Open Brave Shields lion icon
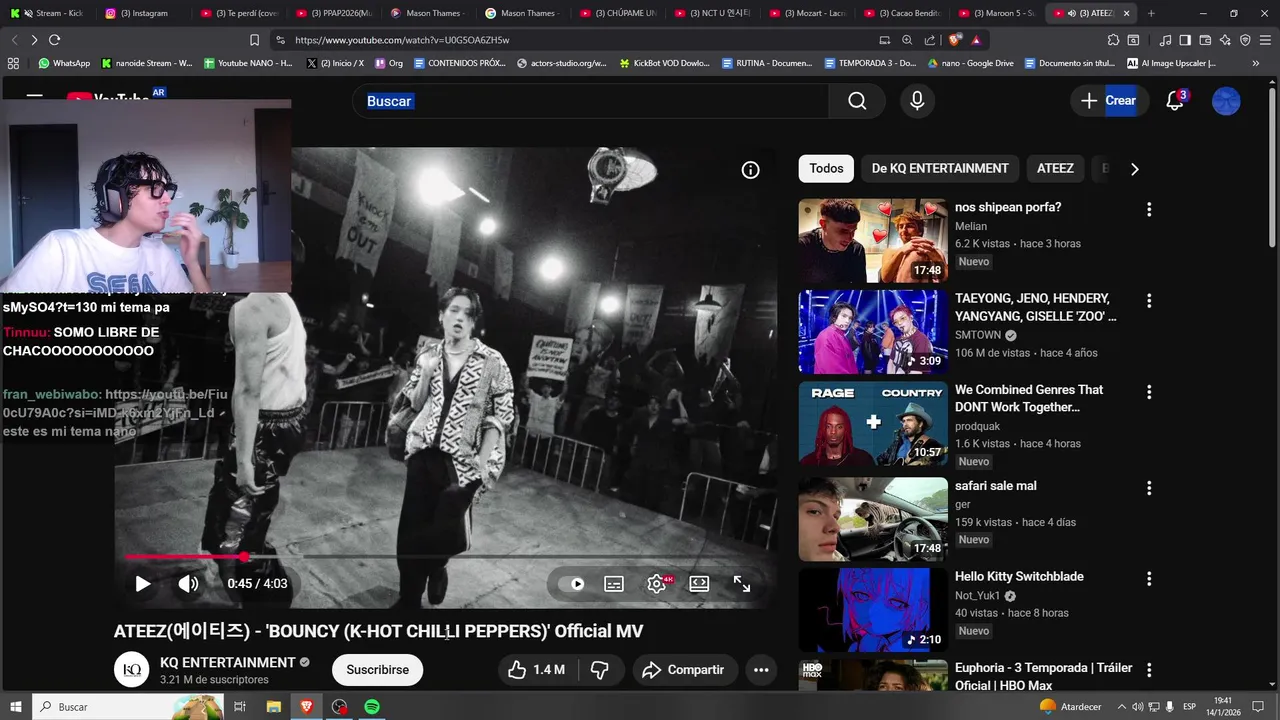This screenshot has height=720, width=1280. [x=954, y=40]
